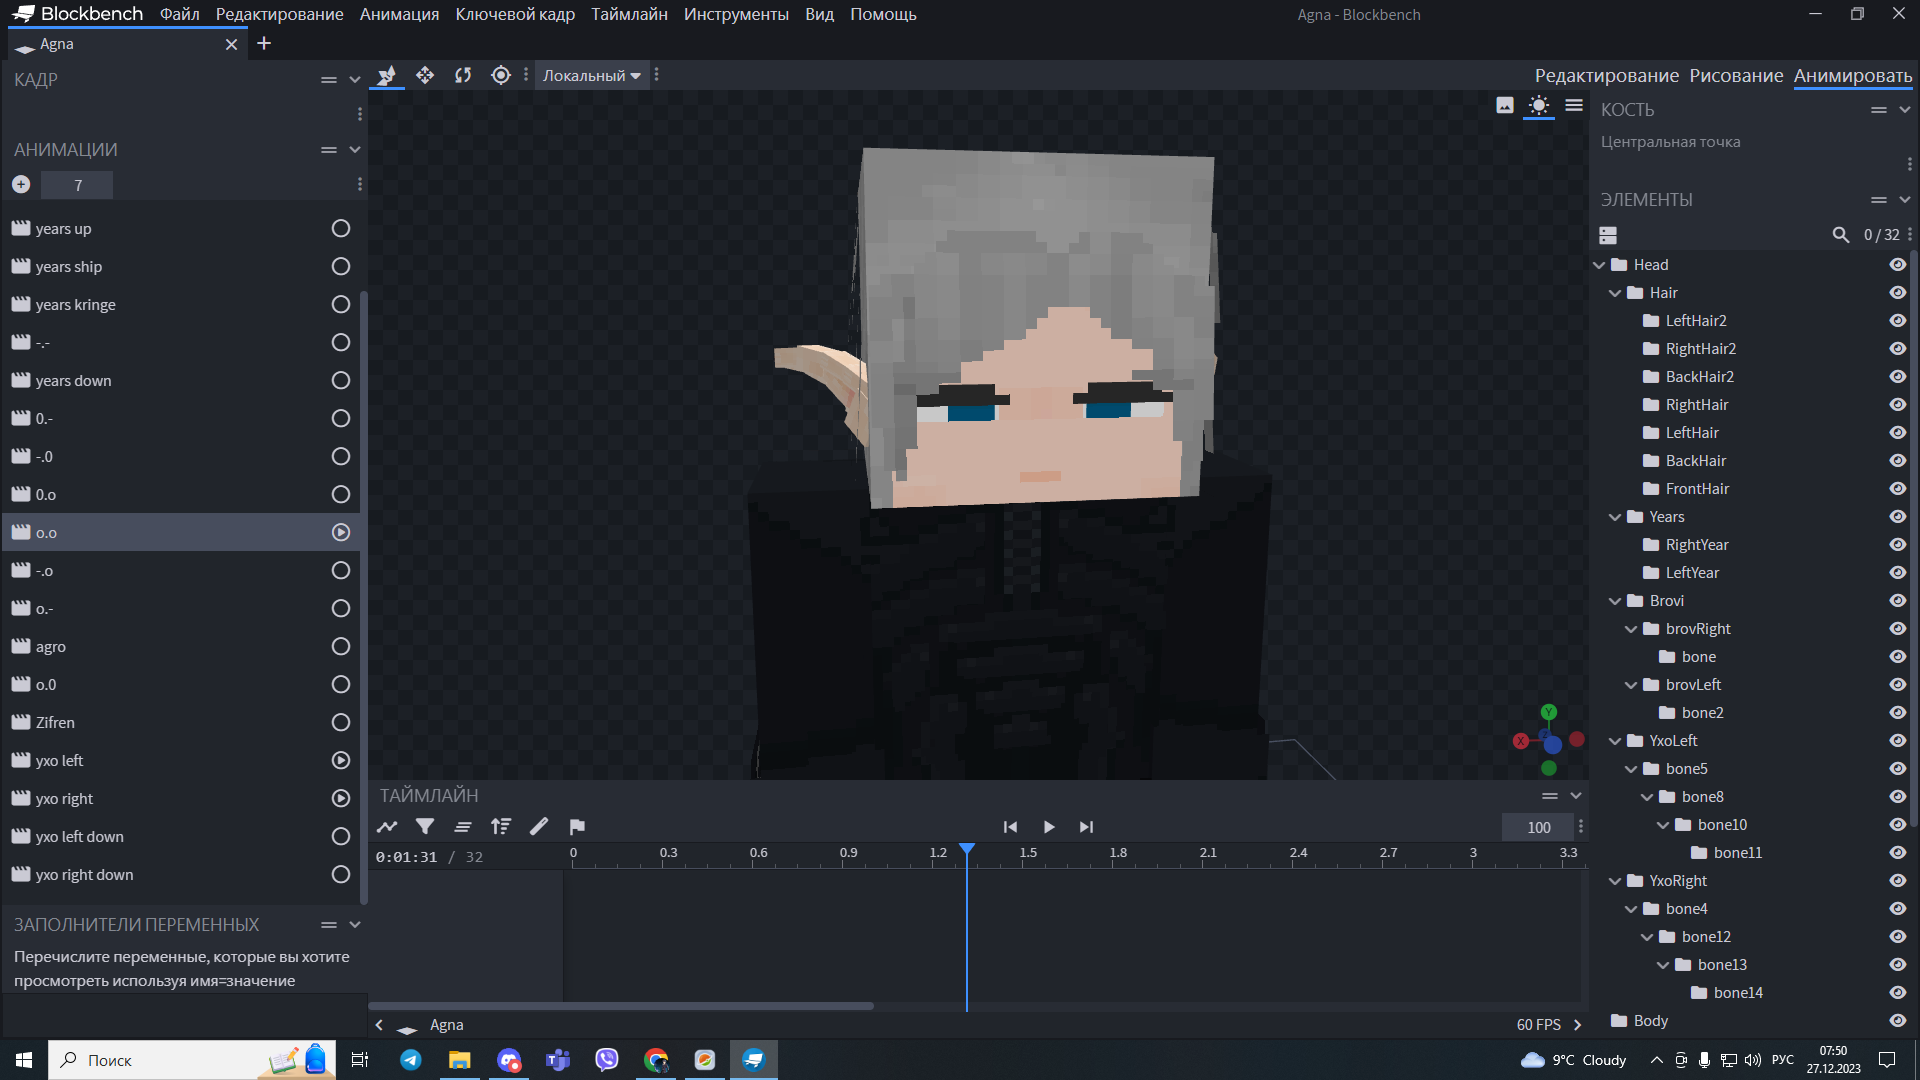Toggle visibility of RightYear
The image size is (1920, 1080).
1897,545
